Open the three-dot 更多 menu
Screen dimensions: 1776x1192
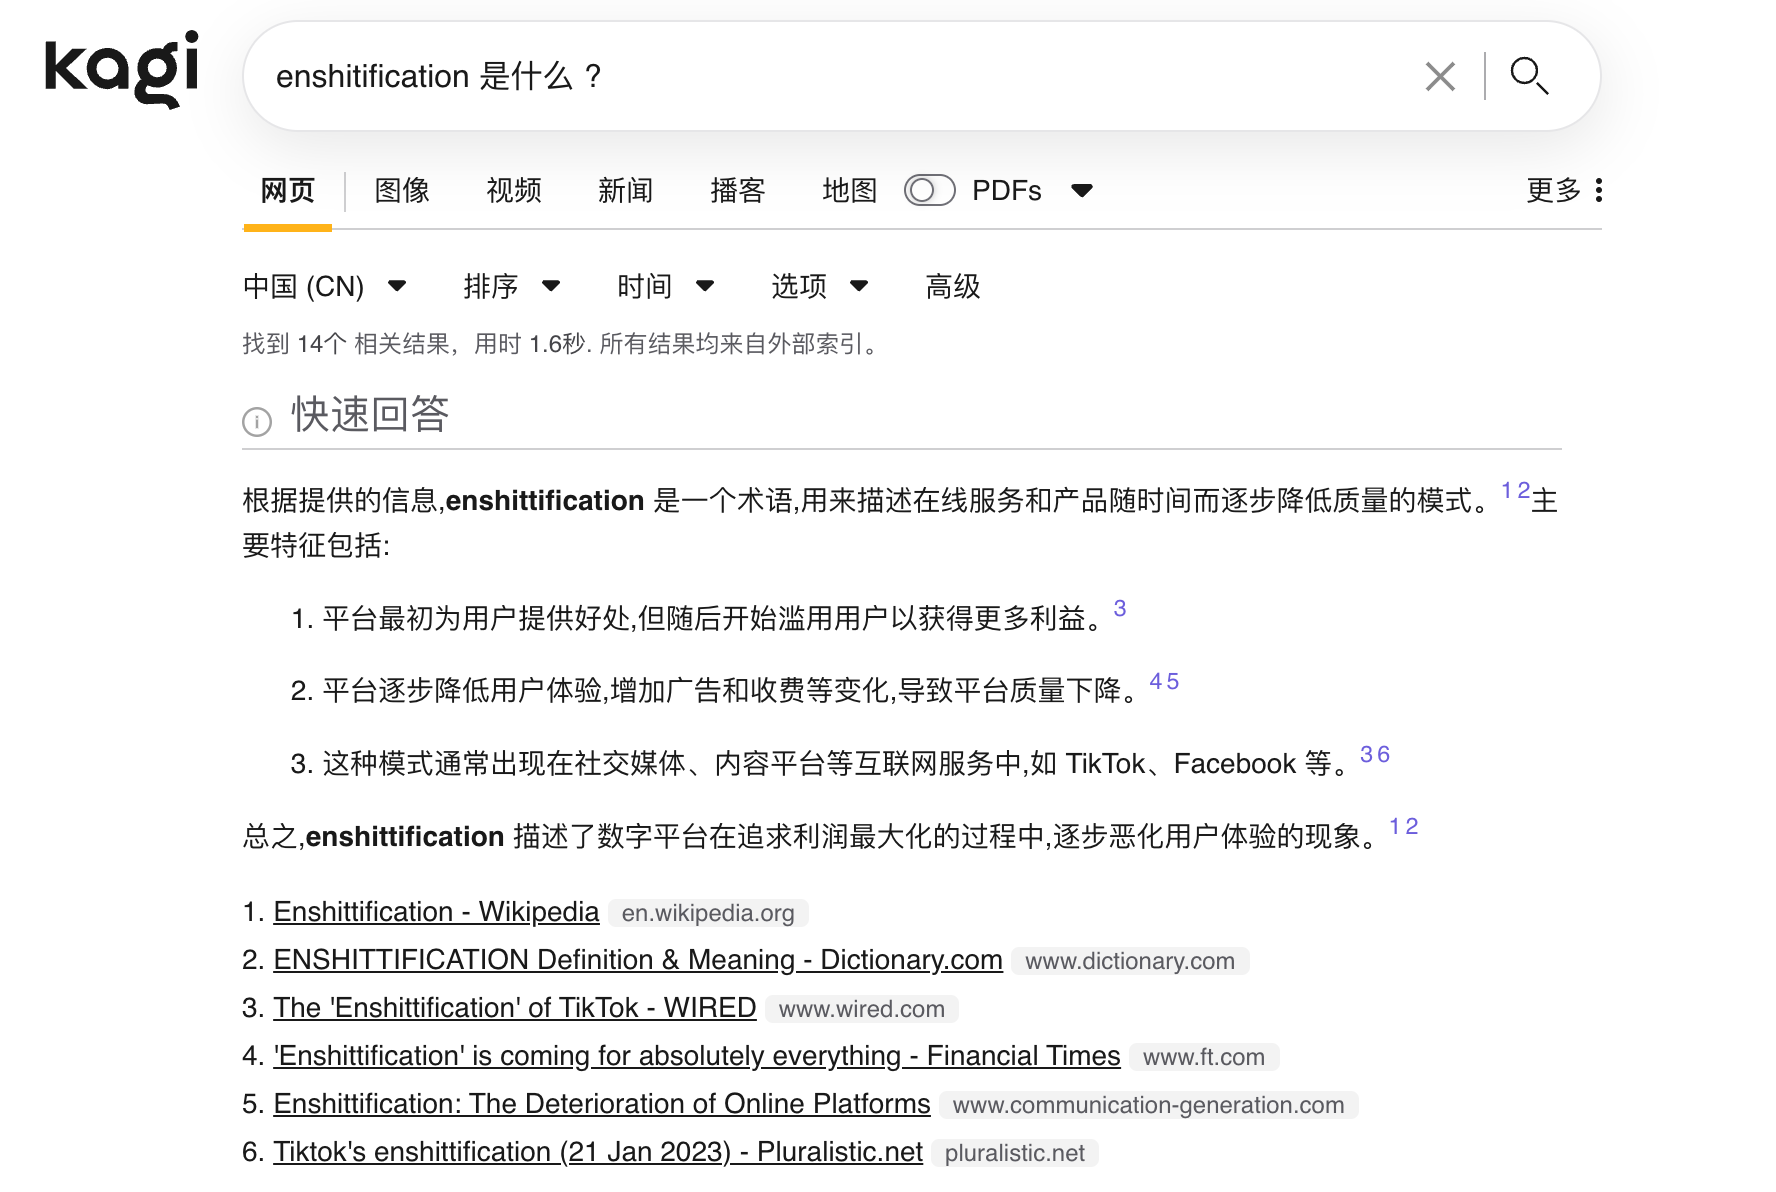click(1565, 190)
